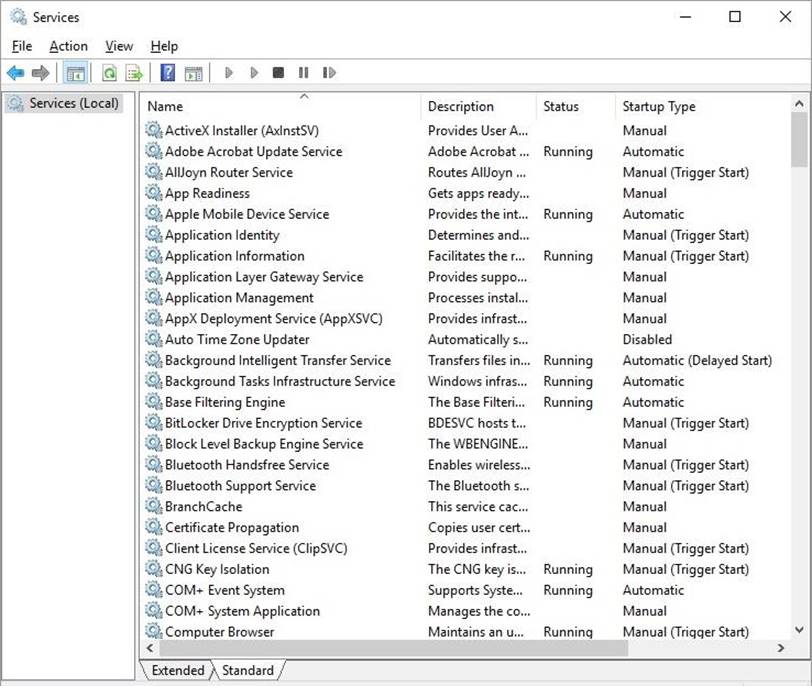Select the Bluetooth Support Service row
This screenshot has width=812, height=686.
click(x=240, y=486)
